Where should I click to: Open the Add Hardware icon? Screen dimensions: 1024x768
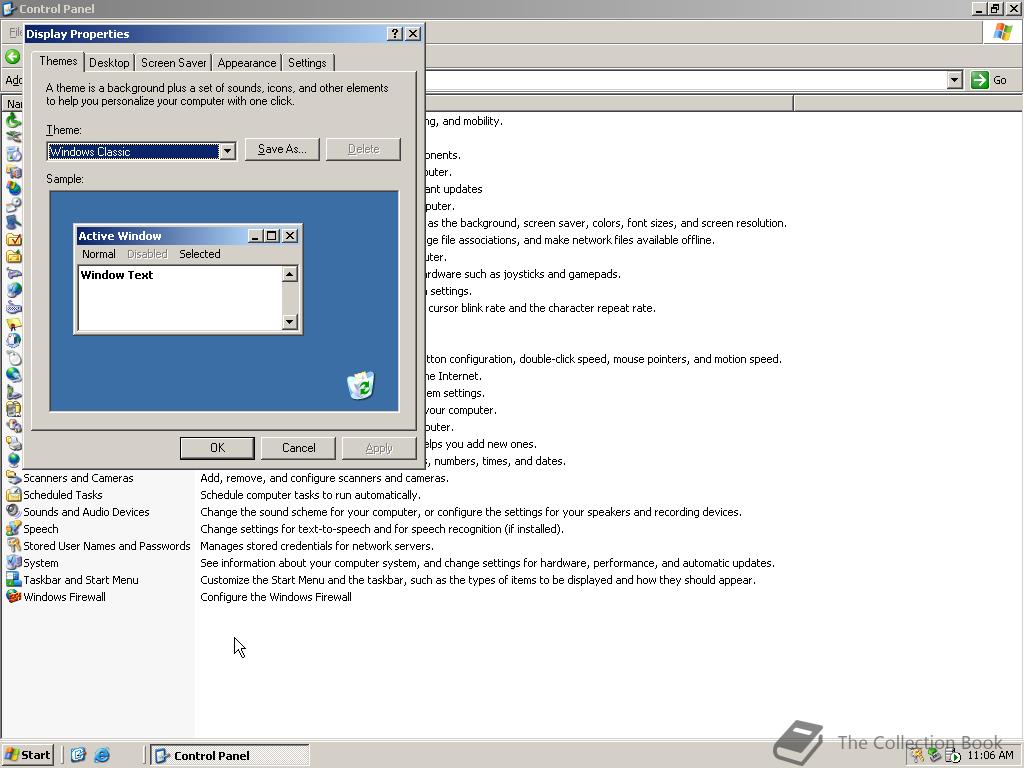(x=13, y=138)
